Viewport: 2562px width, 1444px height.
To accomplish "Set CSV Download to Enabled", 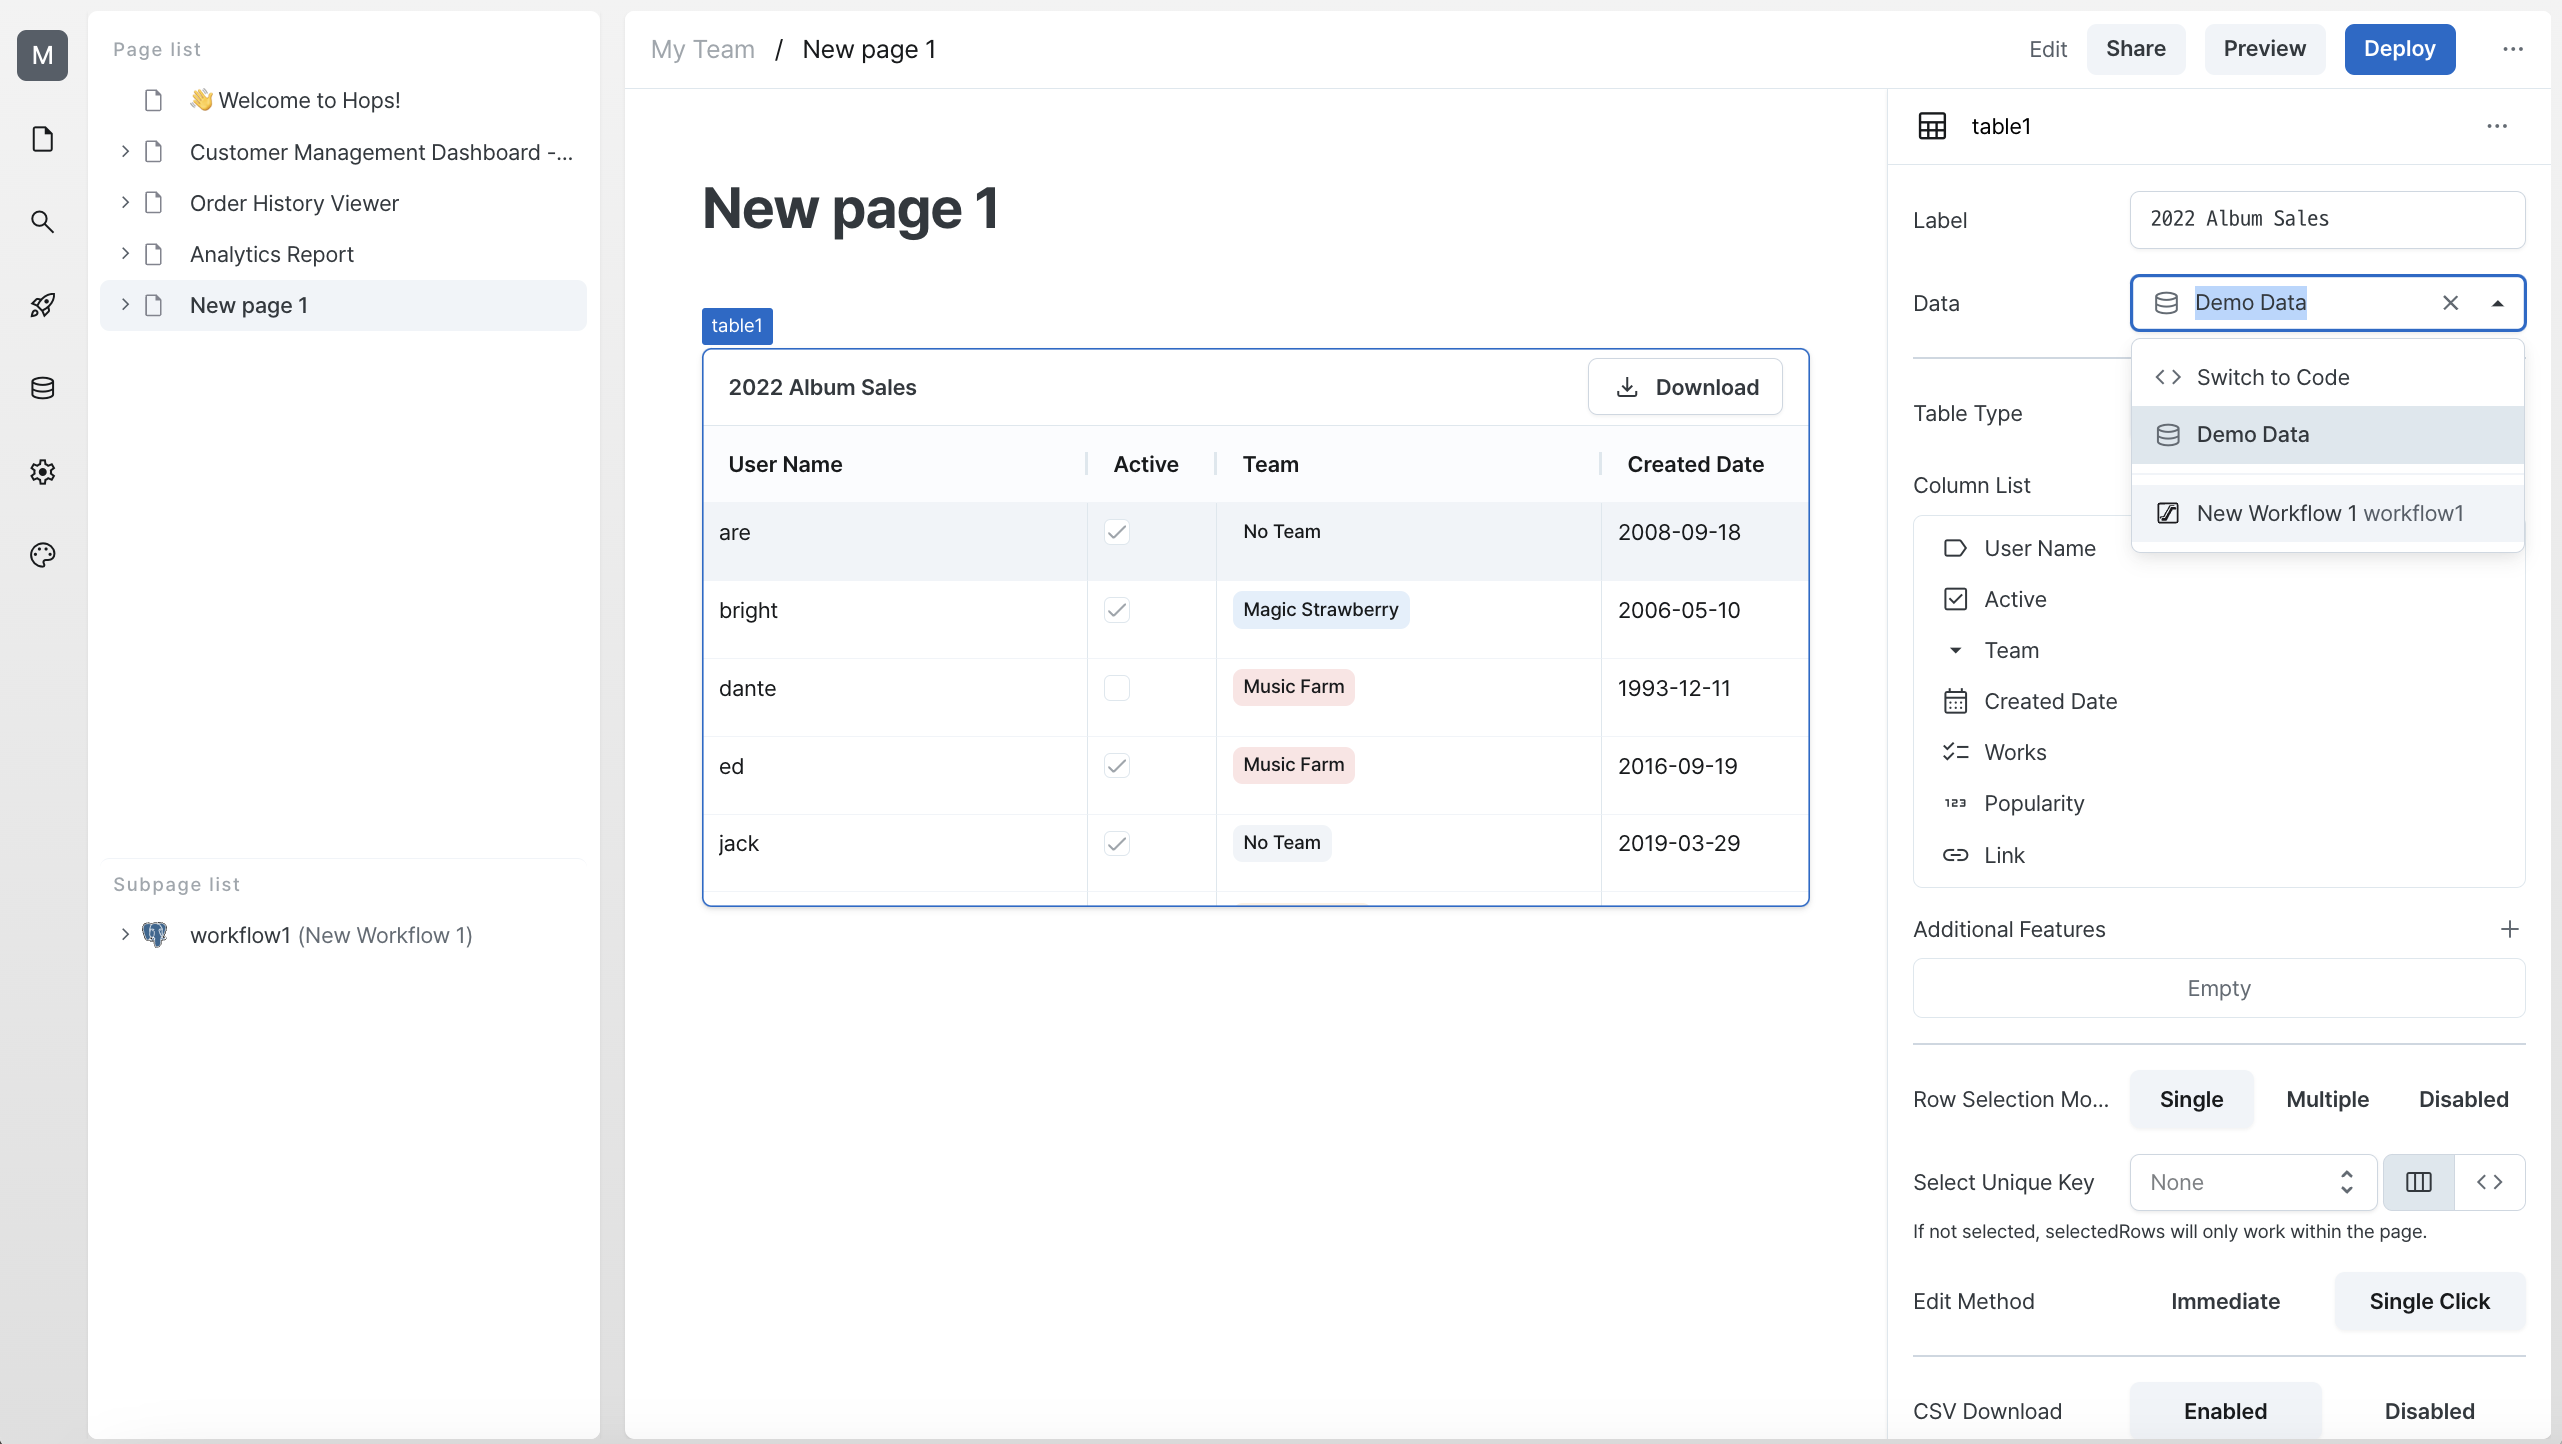I will point(2225,1411).
